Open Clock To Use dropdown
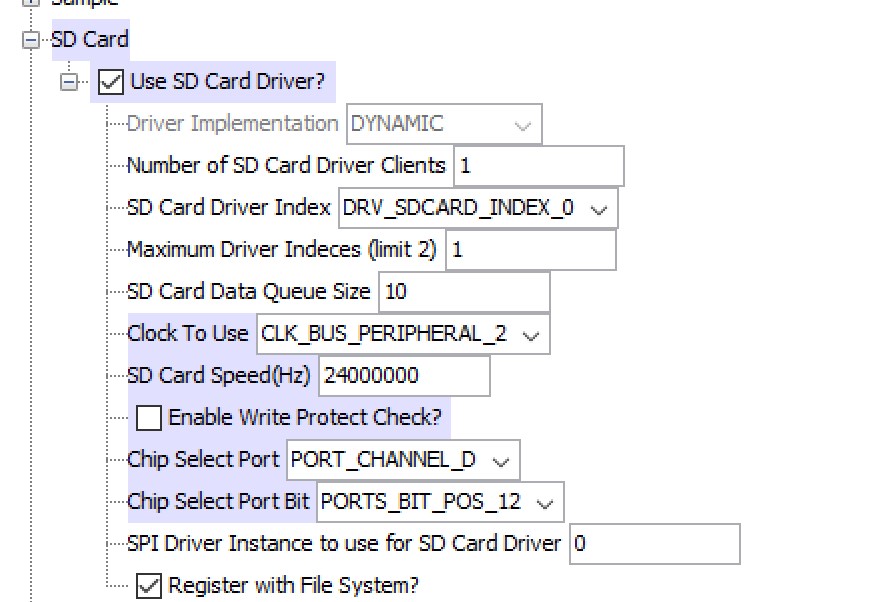Image resolution: width=872 pixels, height=602 pixels. pyautogui.click(x=403, y=334)
